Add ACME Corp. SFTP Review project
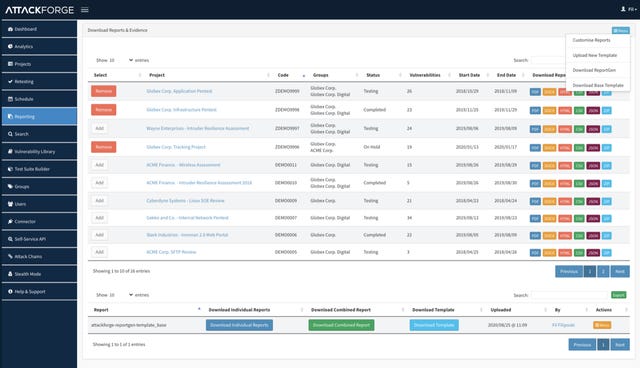Viewport: 640px width, 368px height. pyautogui.click(x=100, y=252)
